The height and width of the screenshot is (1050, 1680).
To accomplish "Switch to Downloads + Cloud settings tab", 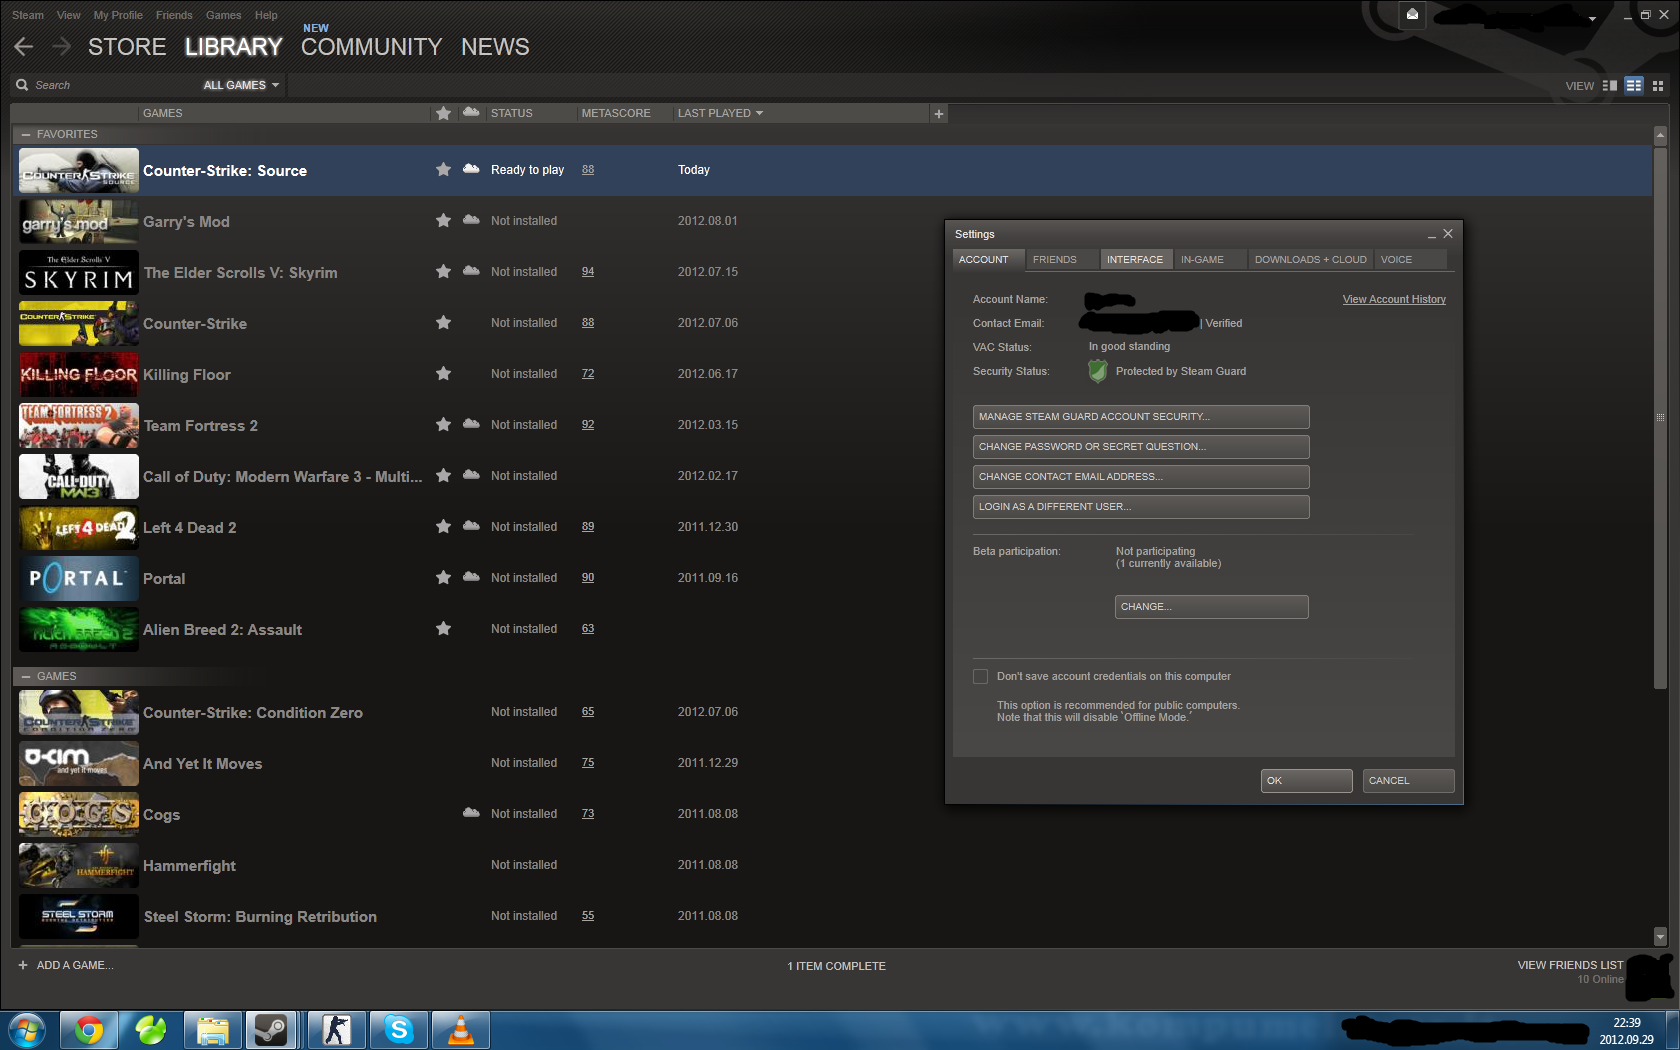I will pos(1311,260).
